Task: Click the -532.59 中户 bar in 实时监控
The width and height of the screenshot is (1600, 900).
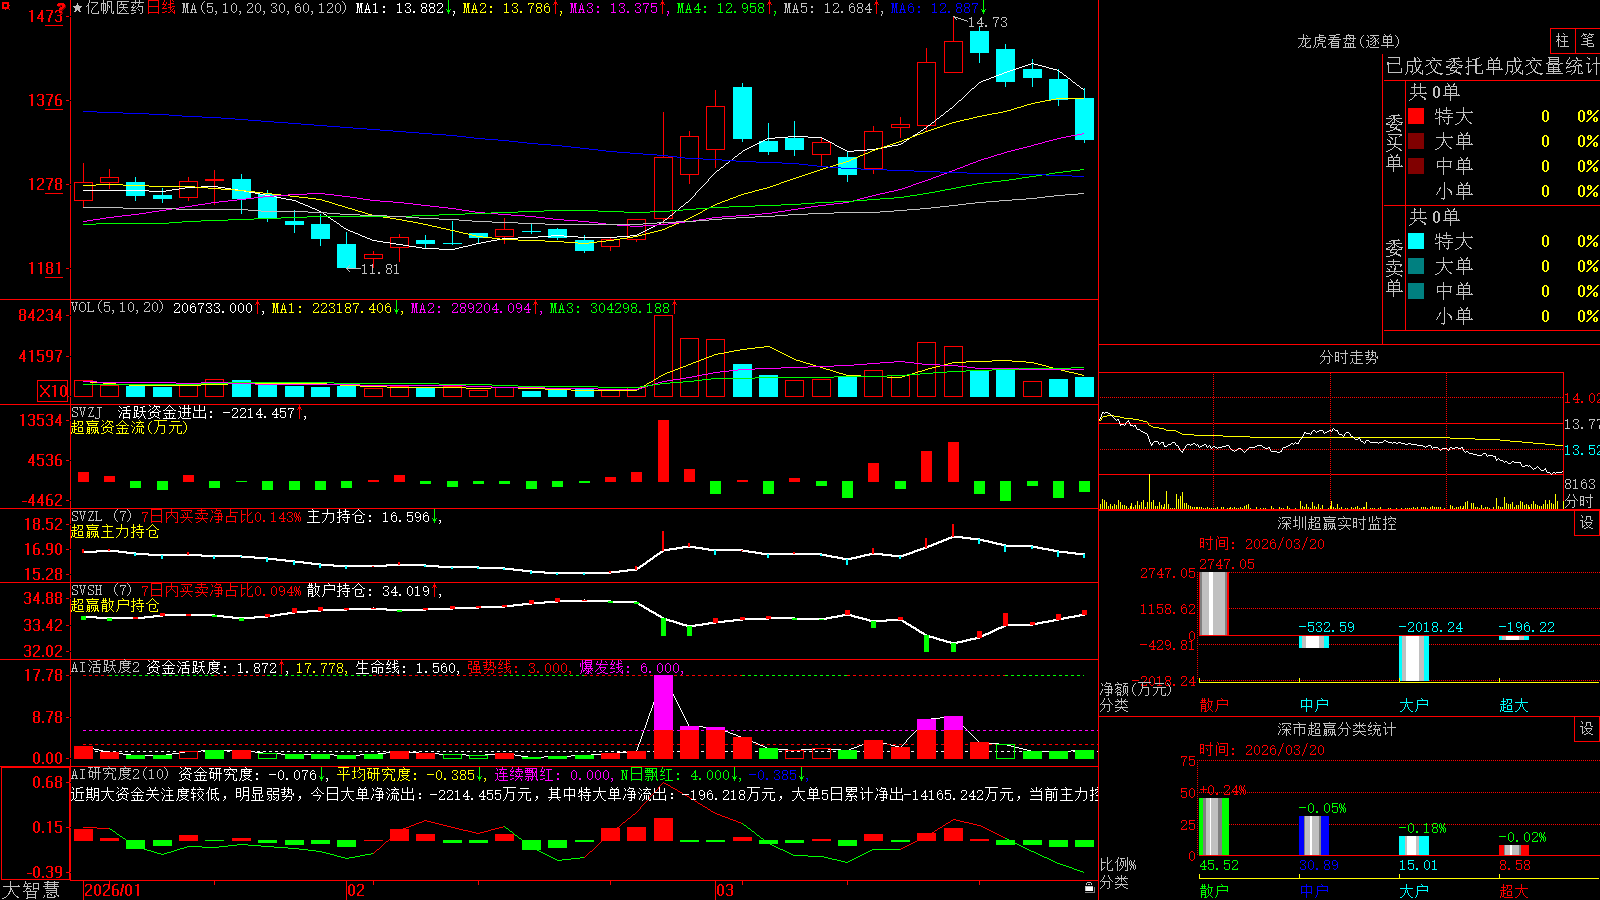Action: (x=1314, y=642)
